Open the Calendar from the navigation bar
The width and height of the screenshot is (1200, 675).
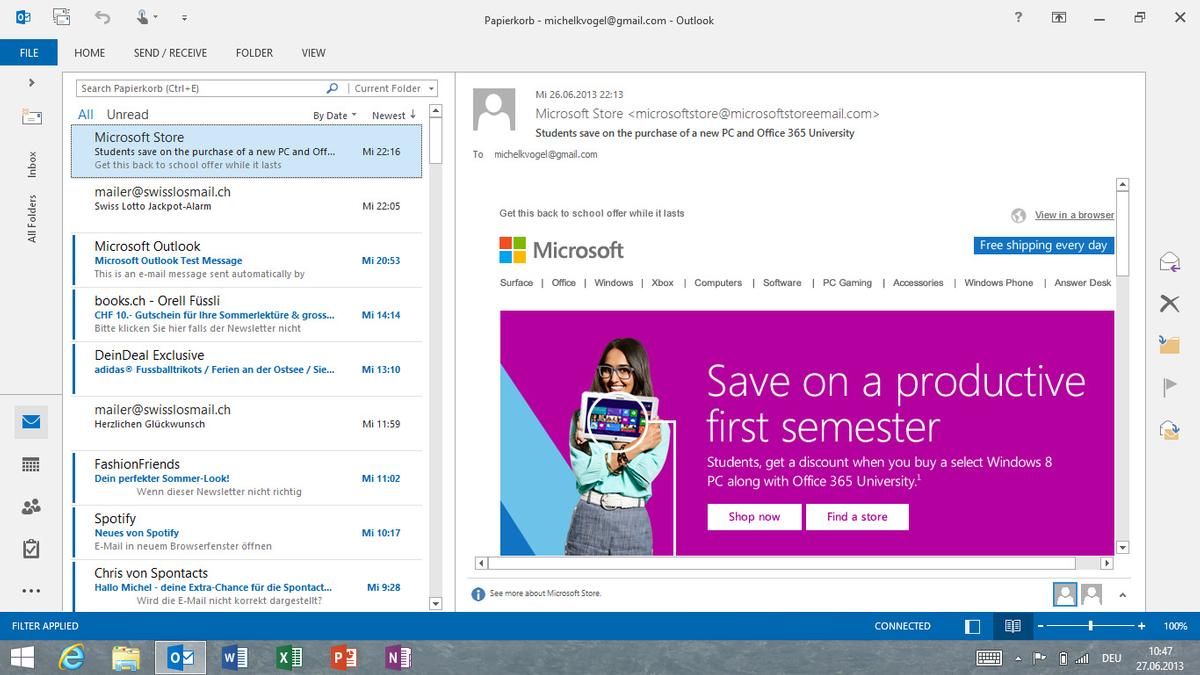click(31, 465)
